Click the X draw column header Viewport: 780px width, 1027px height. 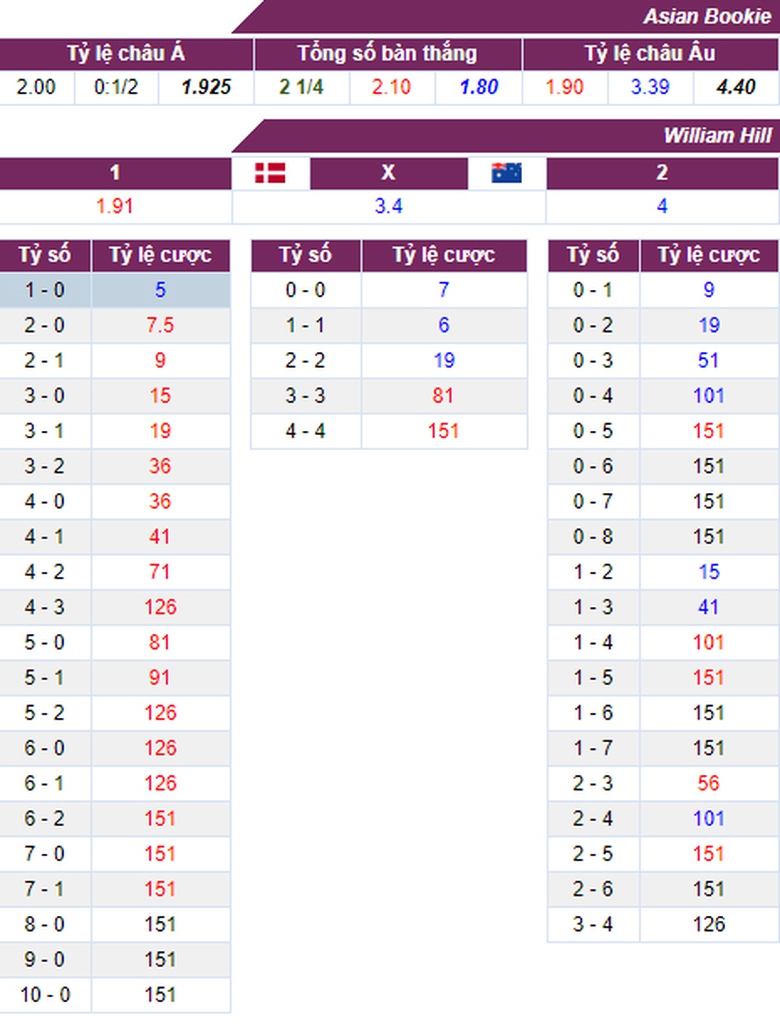(x=388, y=173)
